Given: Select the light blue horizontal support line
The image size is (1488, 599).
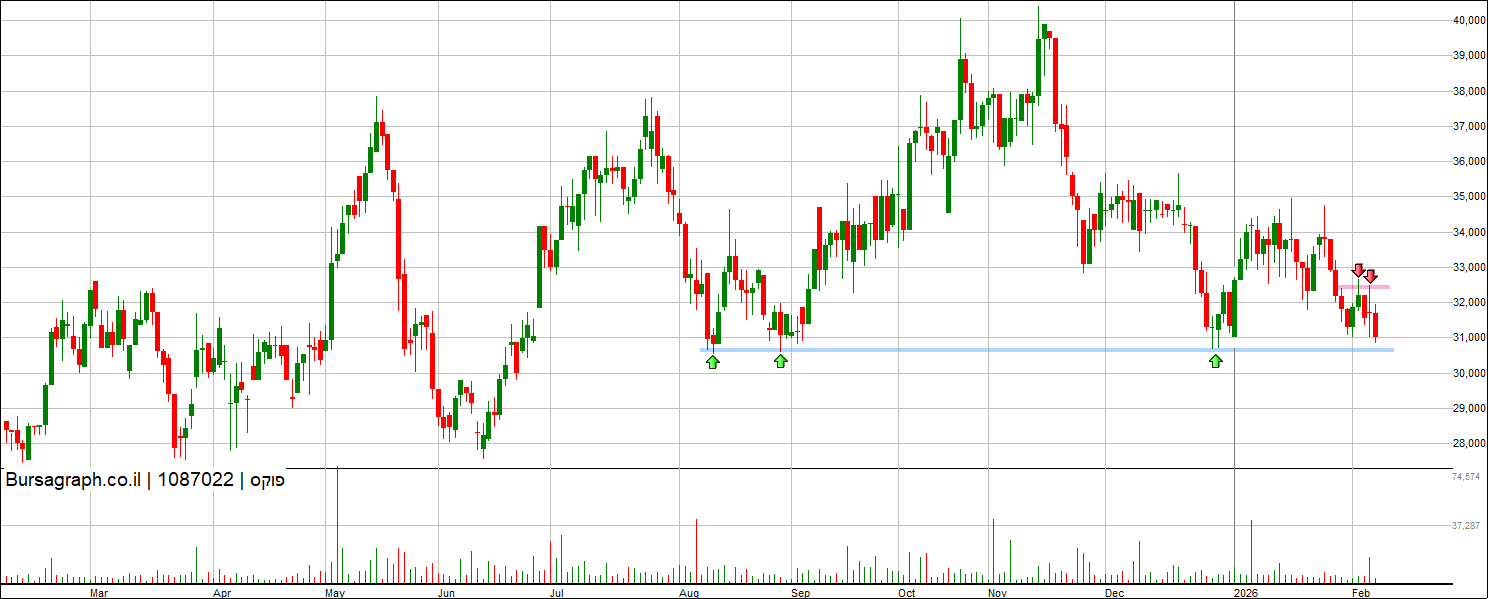Looking at the screenshot, I should [1046, 350].
